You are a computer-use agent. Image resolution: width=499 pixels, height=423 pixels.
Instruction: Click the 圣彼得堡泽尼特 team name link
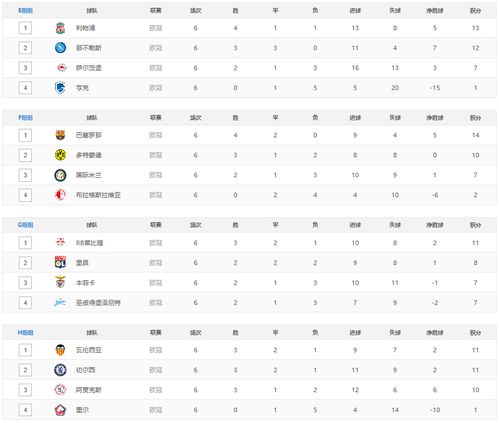[x=98, y=303]
